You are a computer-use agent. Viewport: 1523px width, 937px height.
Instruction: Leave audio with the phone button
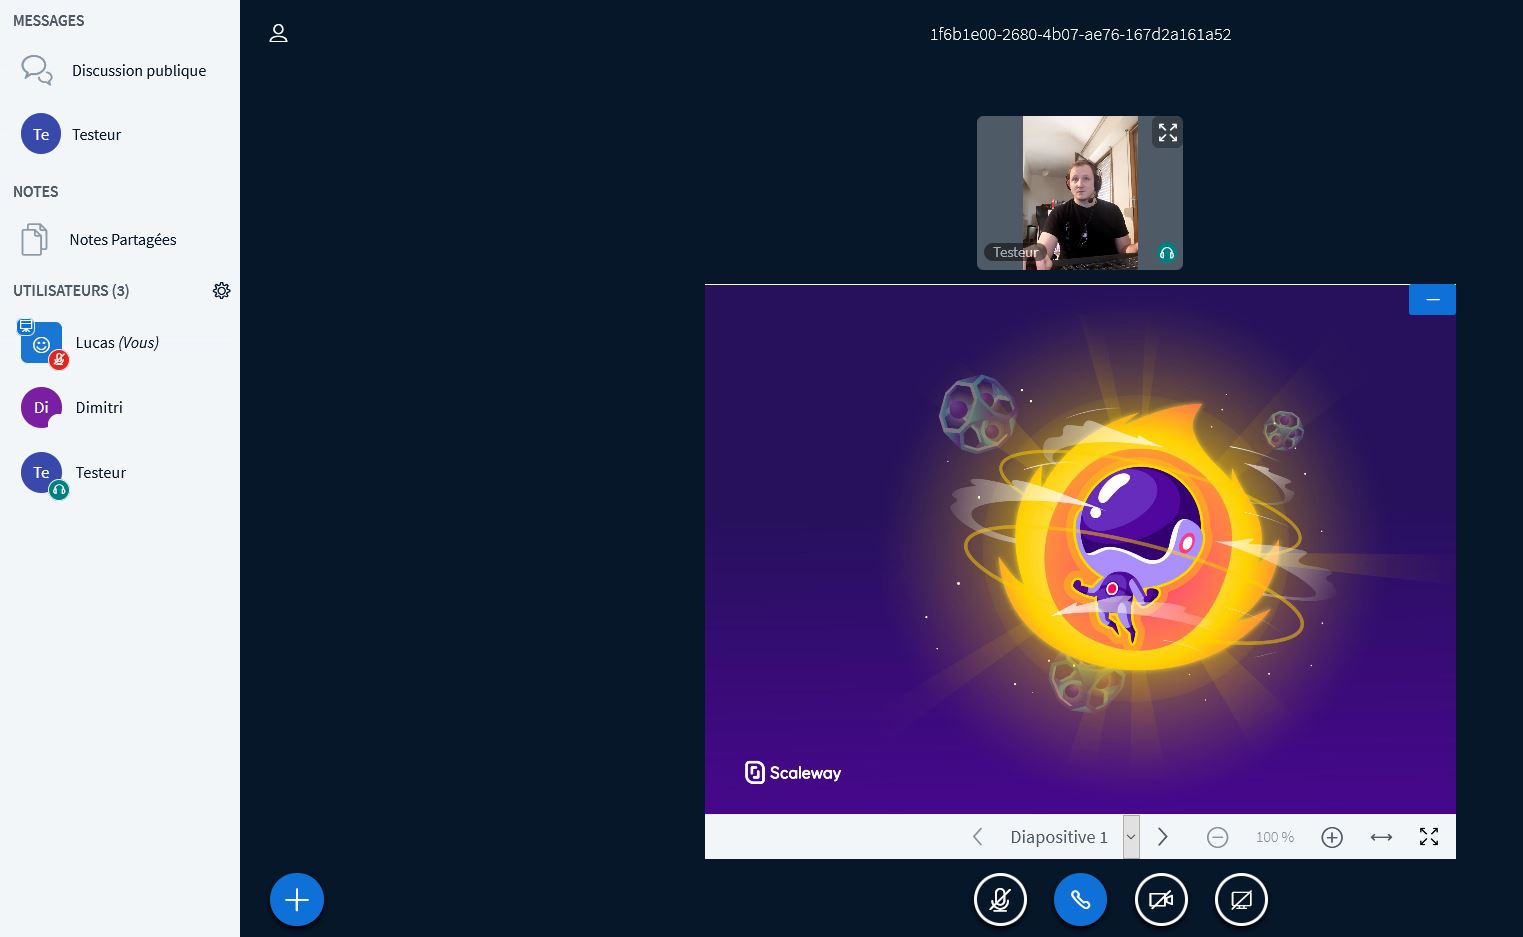1080,900
